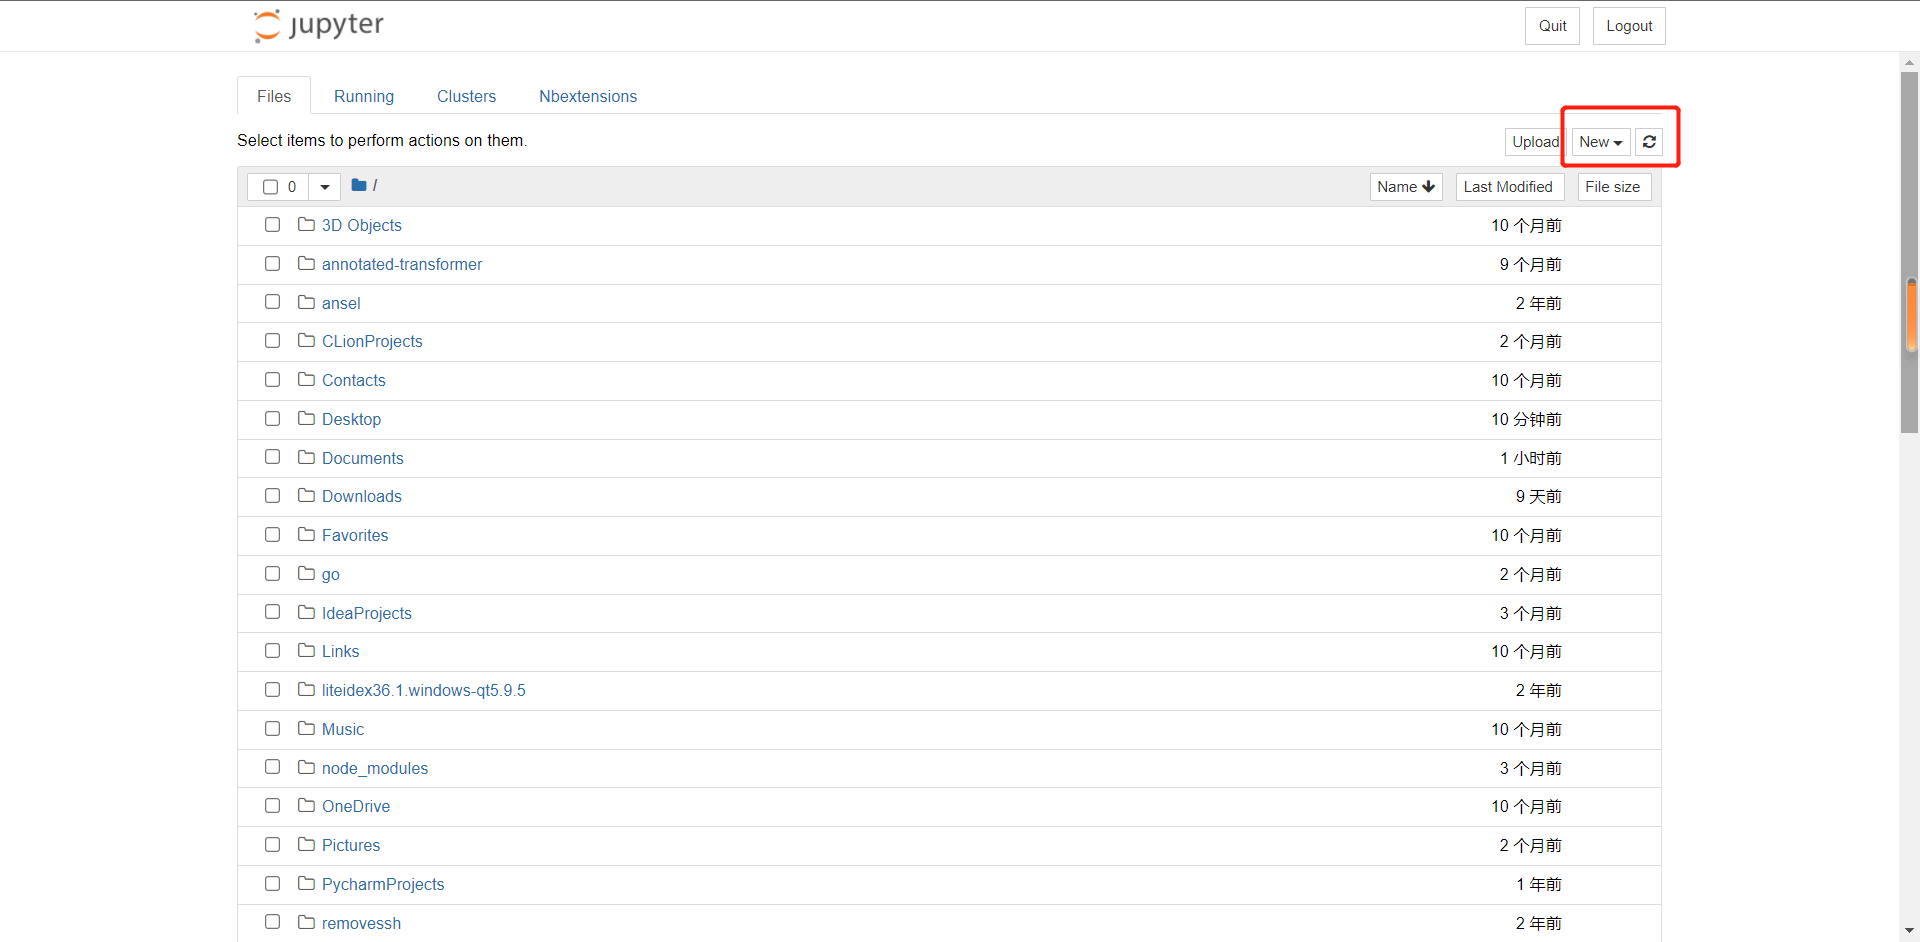Screen dimensions: 1920x942
Task: Click the folder icon beside ansel
Action: pos(306,302)
